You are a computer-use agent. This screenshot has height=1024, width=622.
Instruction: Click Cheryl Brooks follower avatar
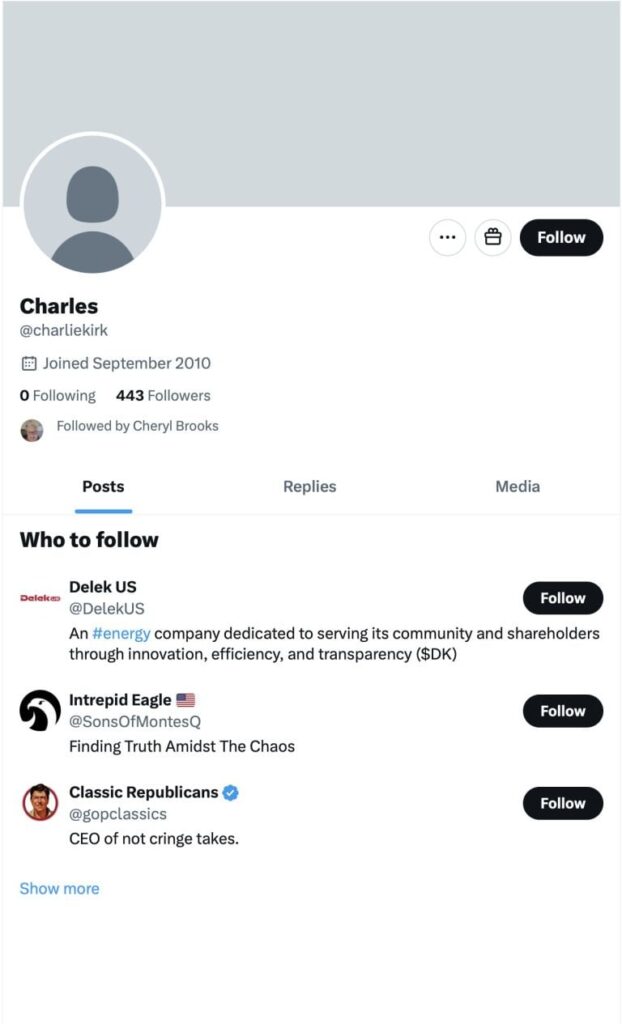(32, 430)
